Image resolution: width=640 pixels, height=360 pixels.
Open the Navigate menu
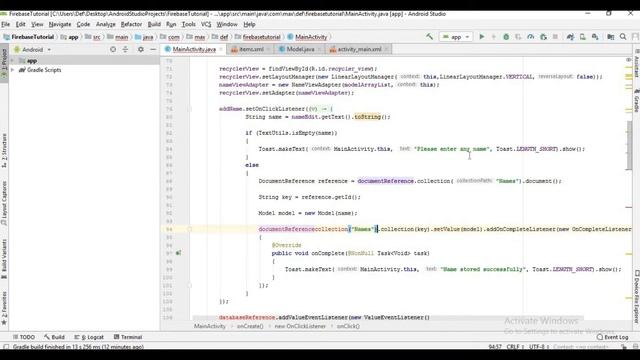point(60,24)
